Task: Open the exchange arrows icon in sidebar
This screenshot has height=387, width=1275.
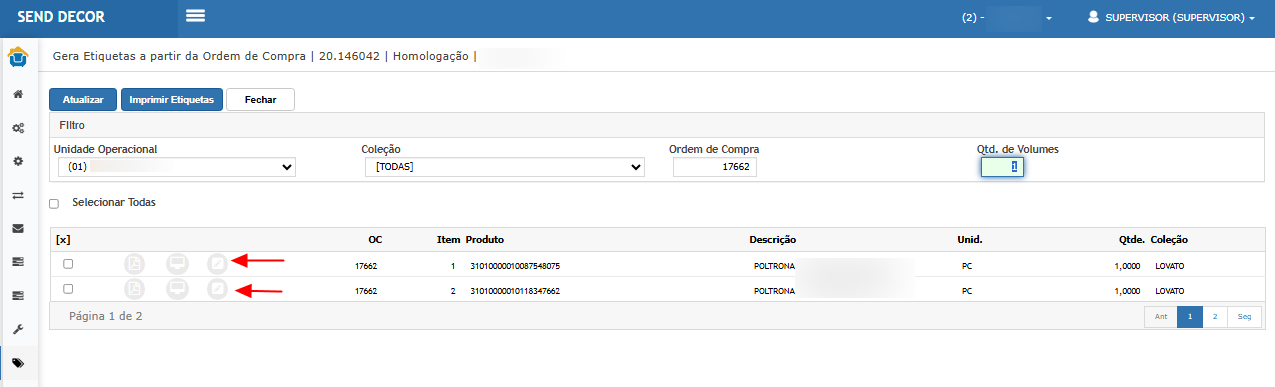Action: (x=18, y=195)
